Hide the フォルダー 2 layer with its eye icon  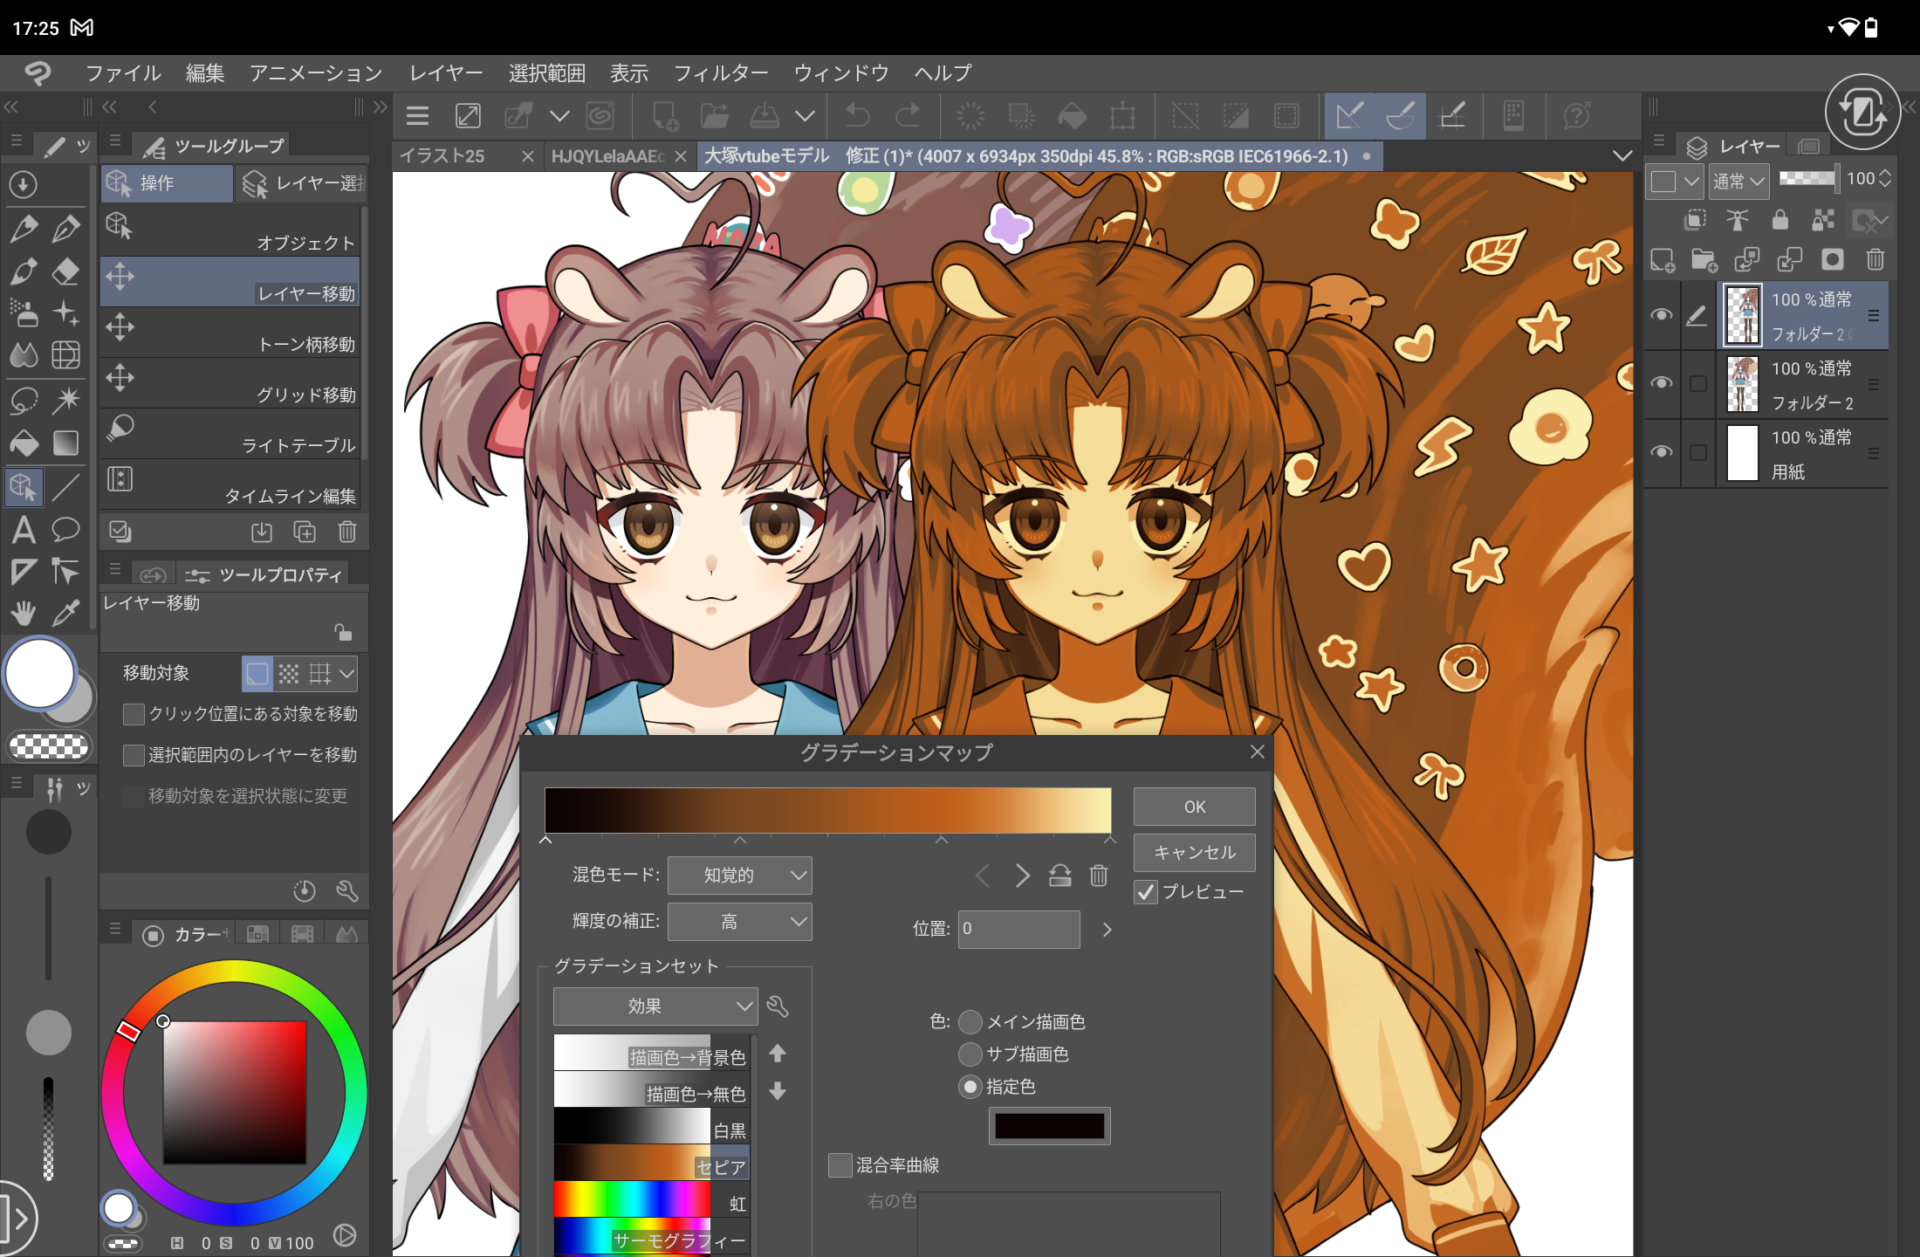1661,383
